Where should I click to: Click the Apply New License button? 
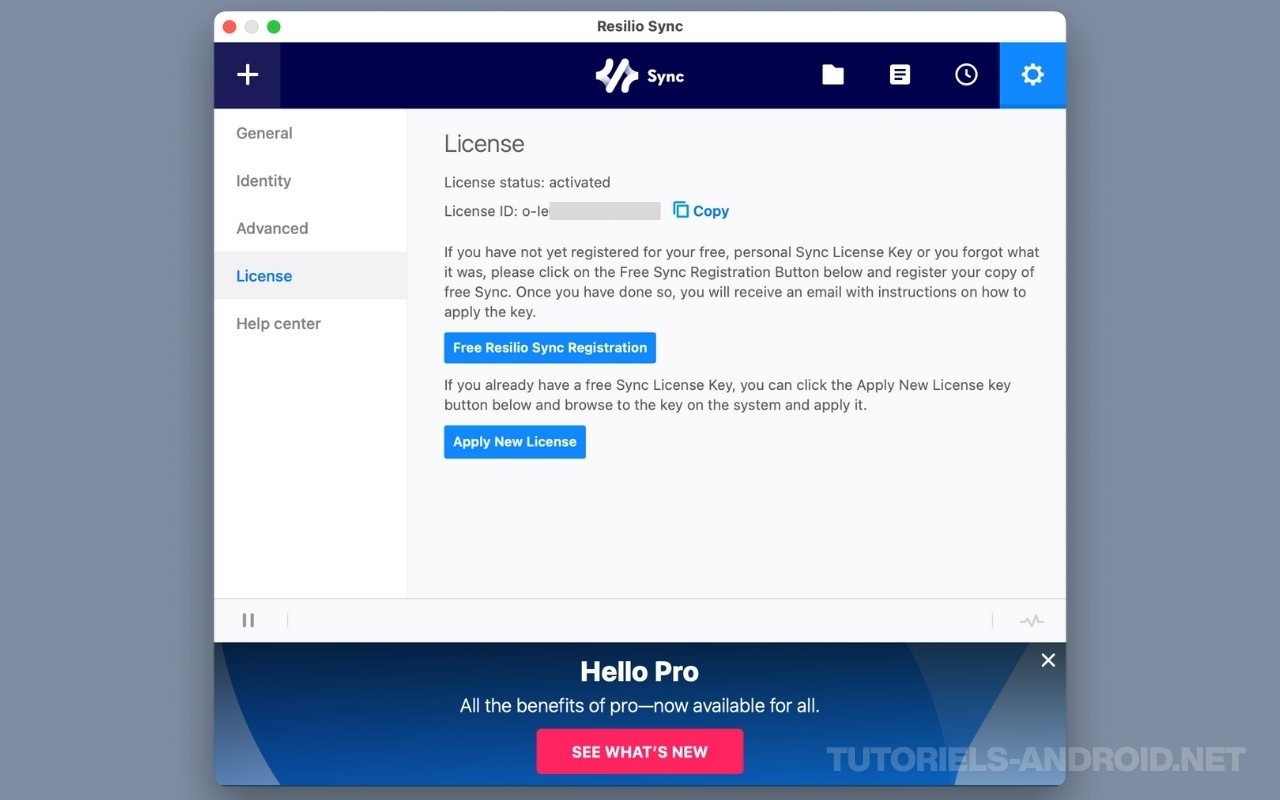[515, 442]
